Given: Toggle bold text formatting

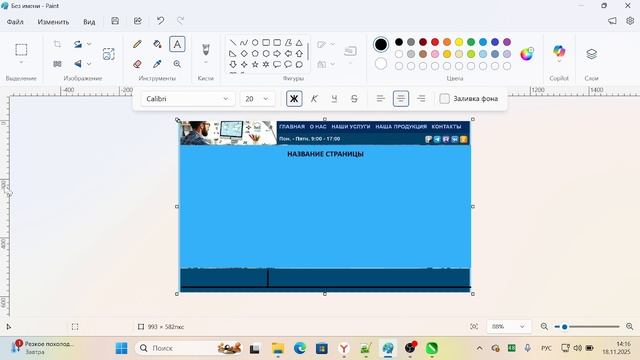Looking at the screenshot, I should (x=294, y=99).
